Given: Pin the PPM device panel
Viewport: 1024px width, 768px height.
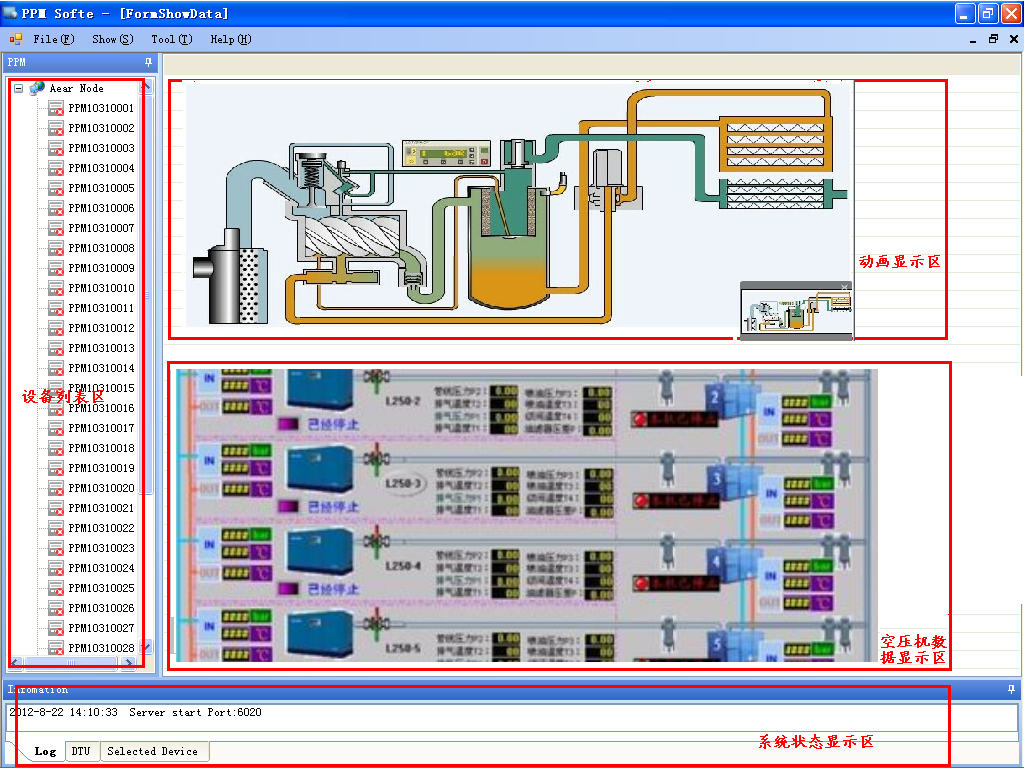Looking at the screenshot, I should click(x=148, y=62).
